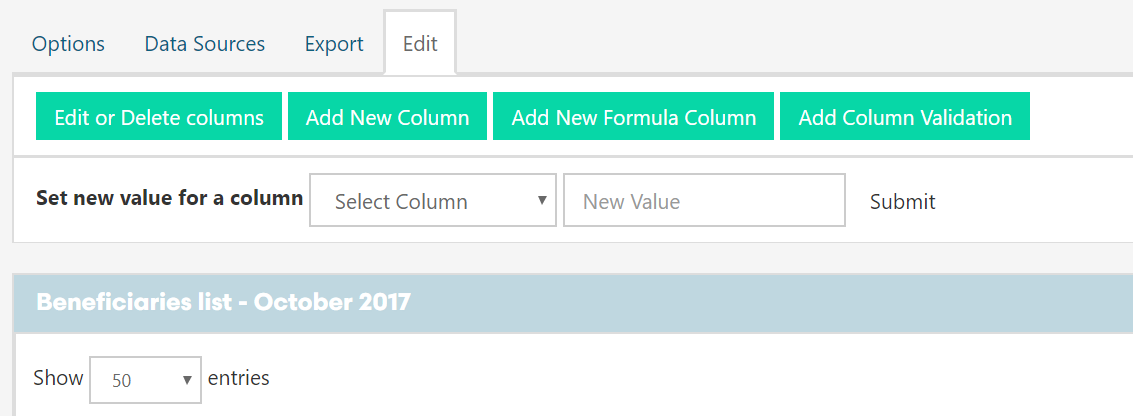1133x416 pixels.
Task: Click Add New Formula Column
Action: (633, 117)
